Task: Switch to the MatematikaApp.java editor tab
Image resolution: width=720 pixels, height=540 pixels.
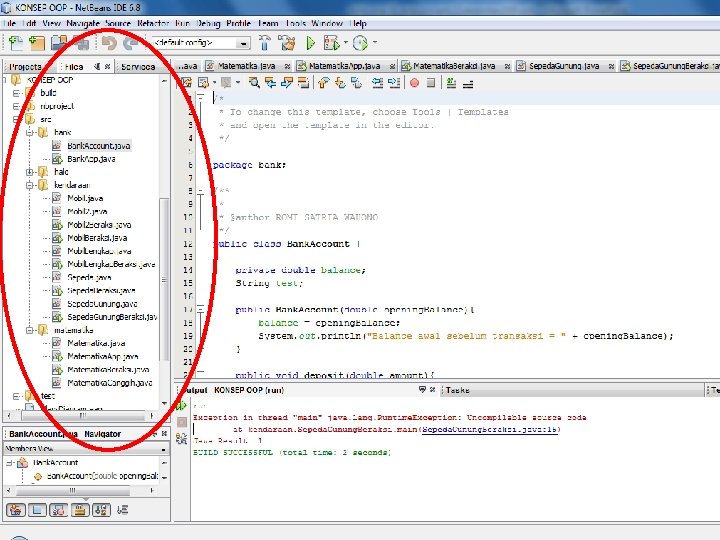Action: (344, 66)
